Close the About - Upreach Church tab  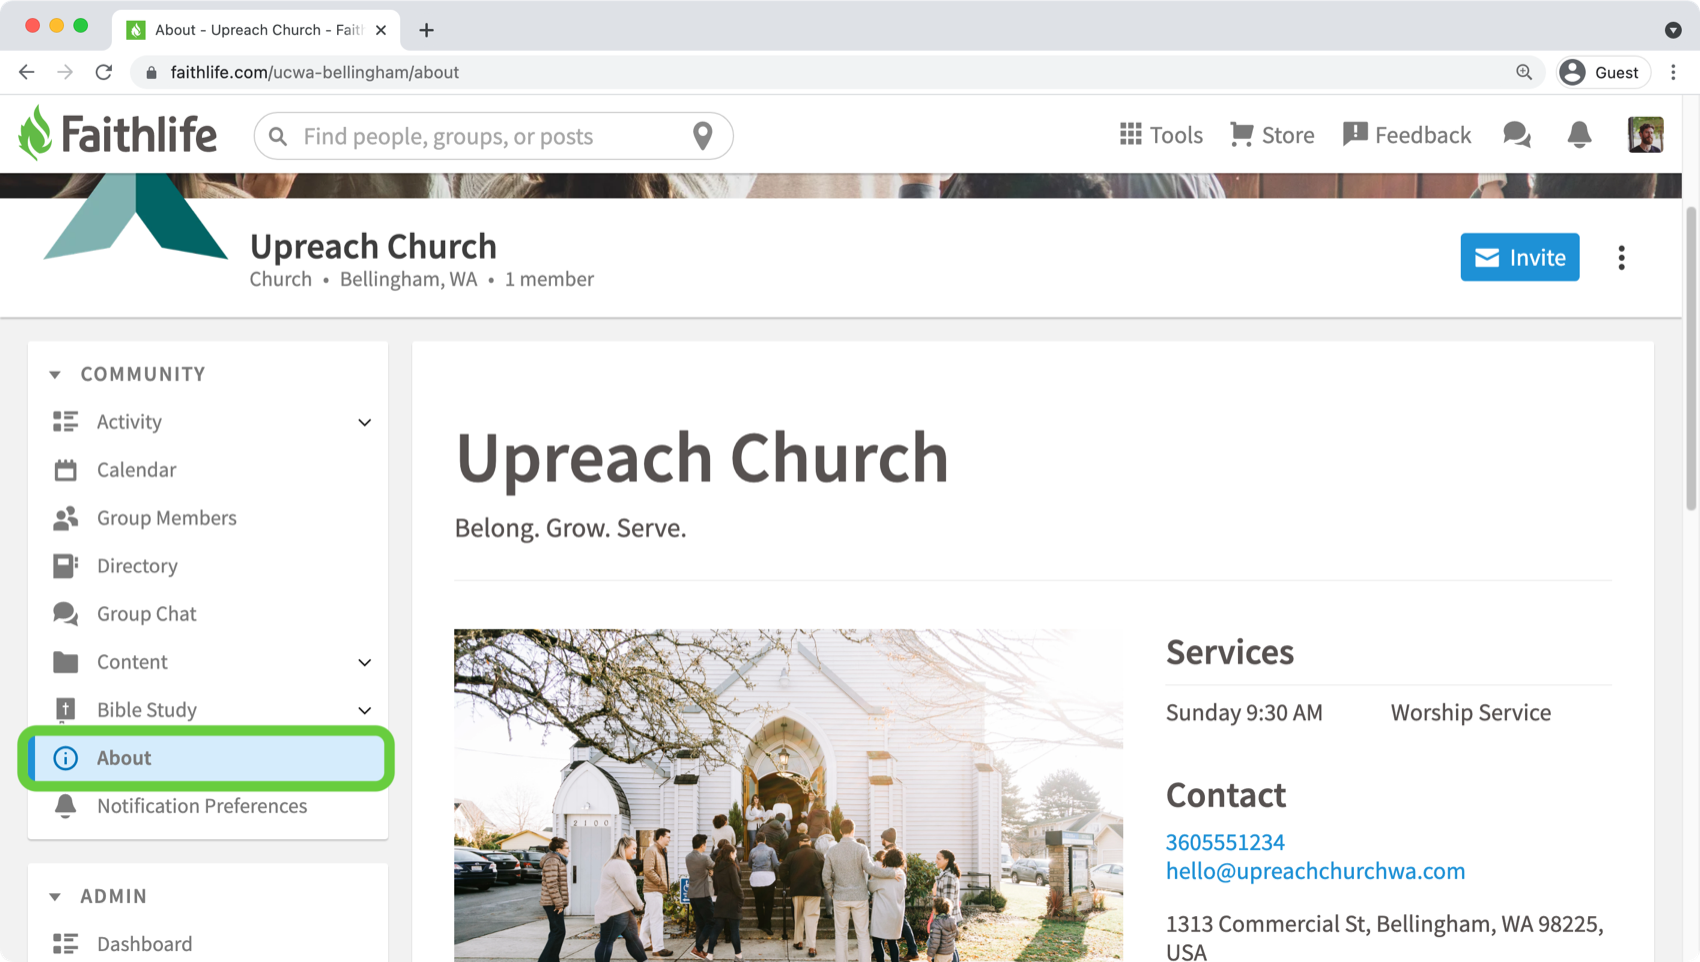point(381,30)
